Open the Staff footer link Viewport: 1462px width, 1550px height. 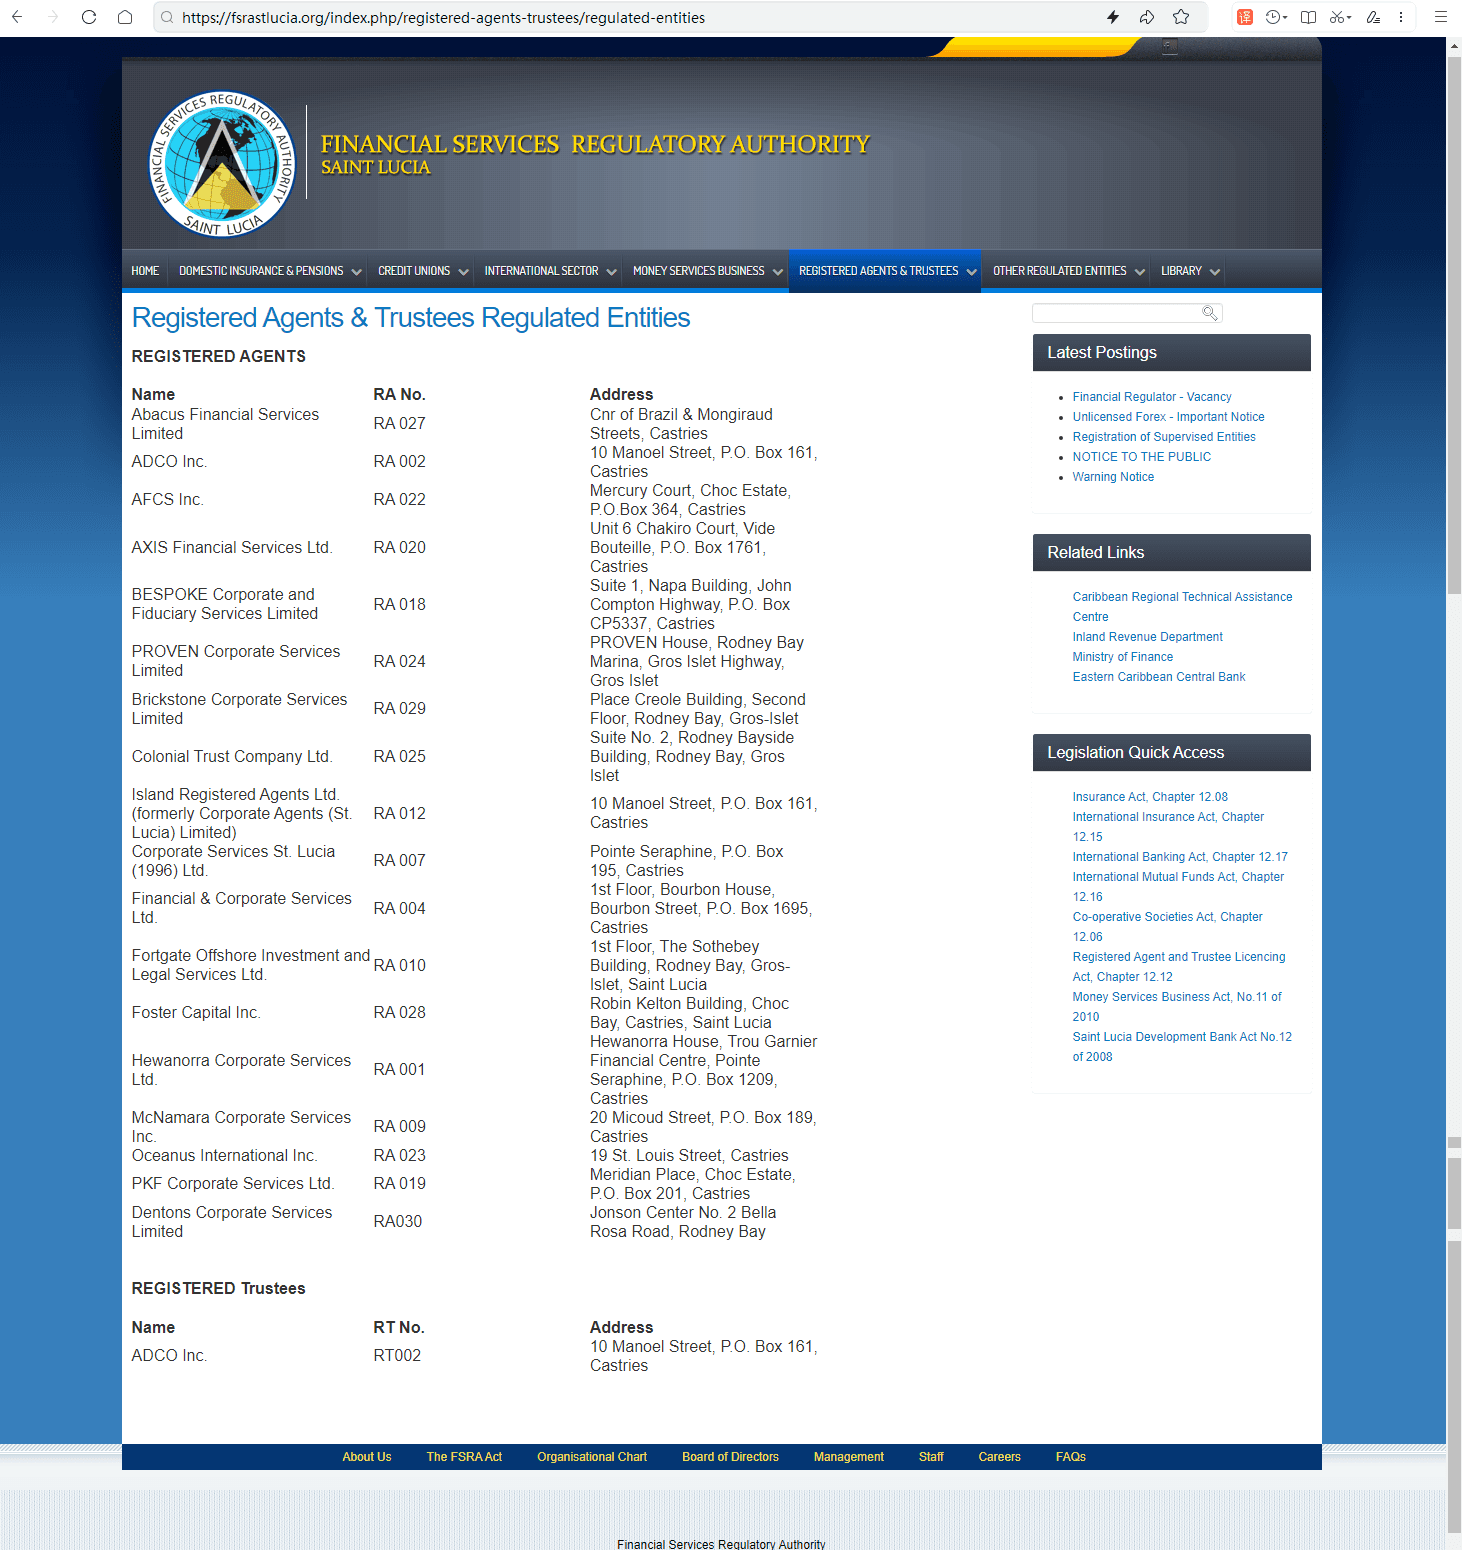tap(931, 1457)
